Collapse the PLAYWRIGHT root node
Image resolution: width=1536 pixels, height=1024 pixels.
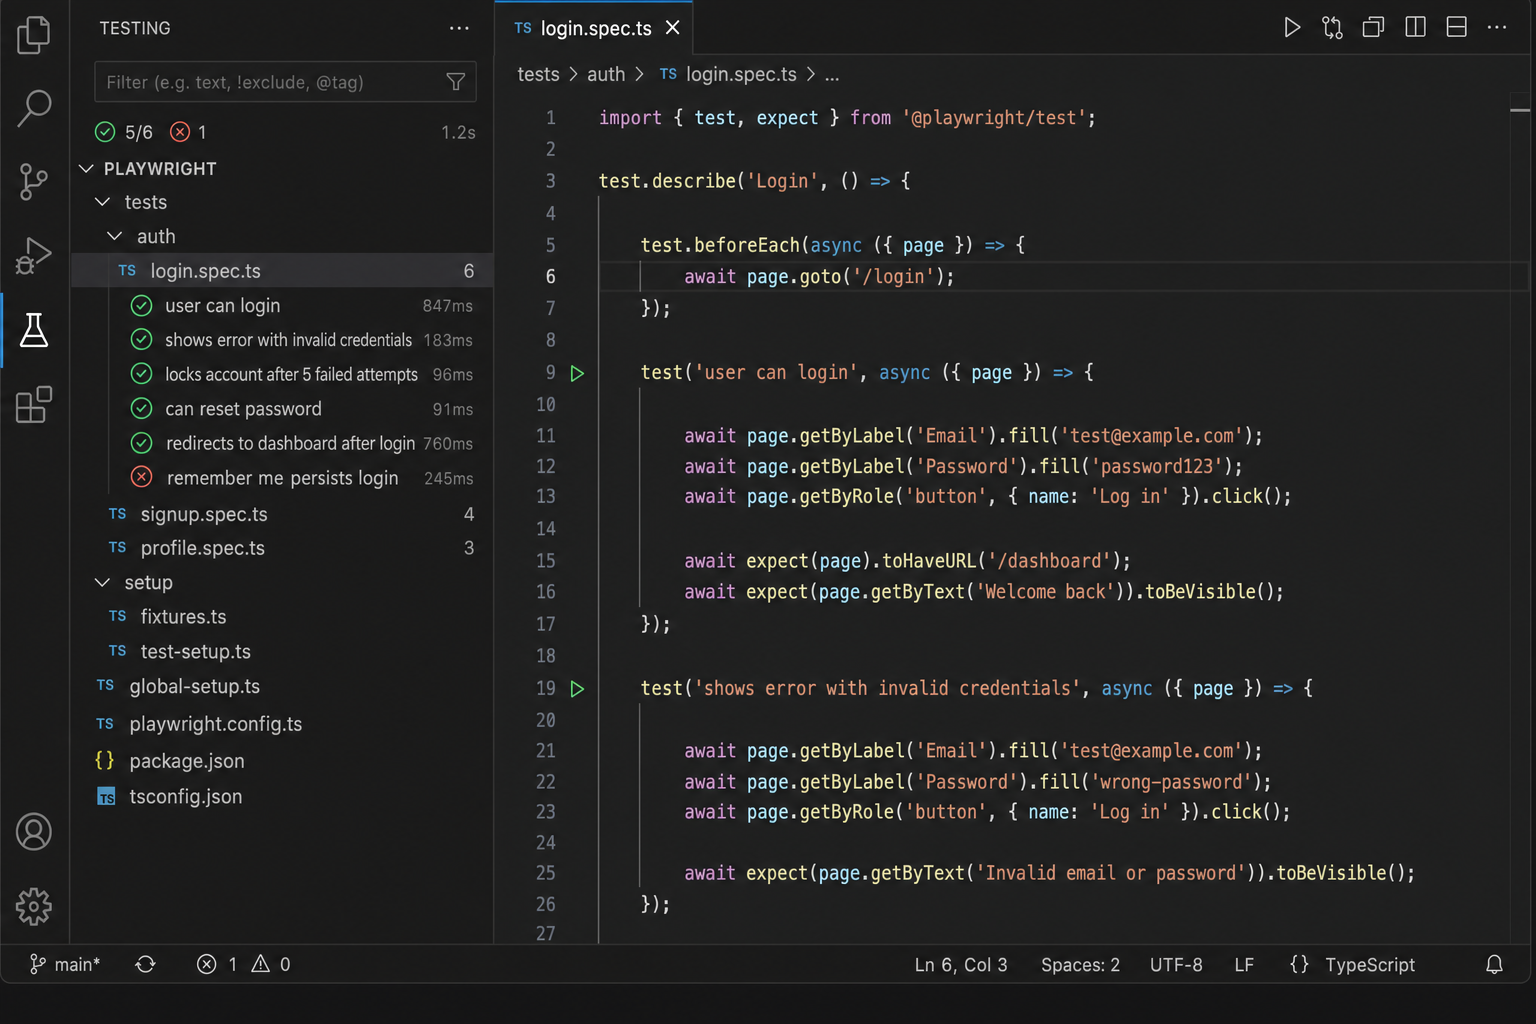86,169
